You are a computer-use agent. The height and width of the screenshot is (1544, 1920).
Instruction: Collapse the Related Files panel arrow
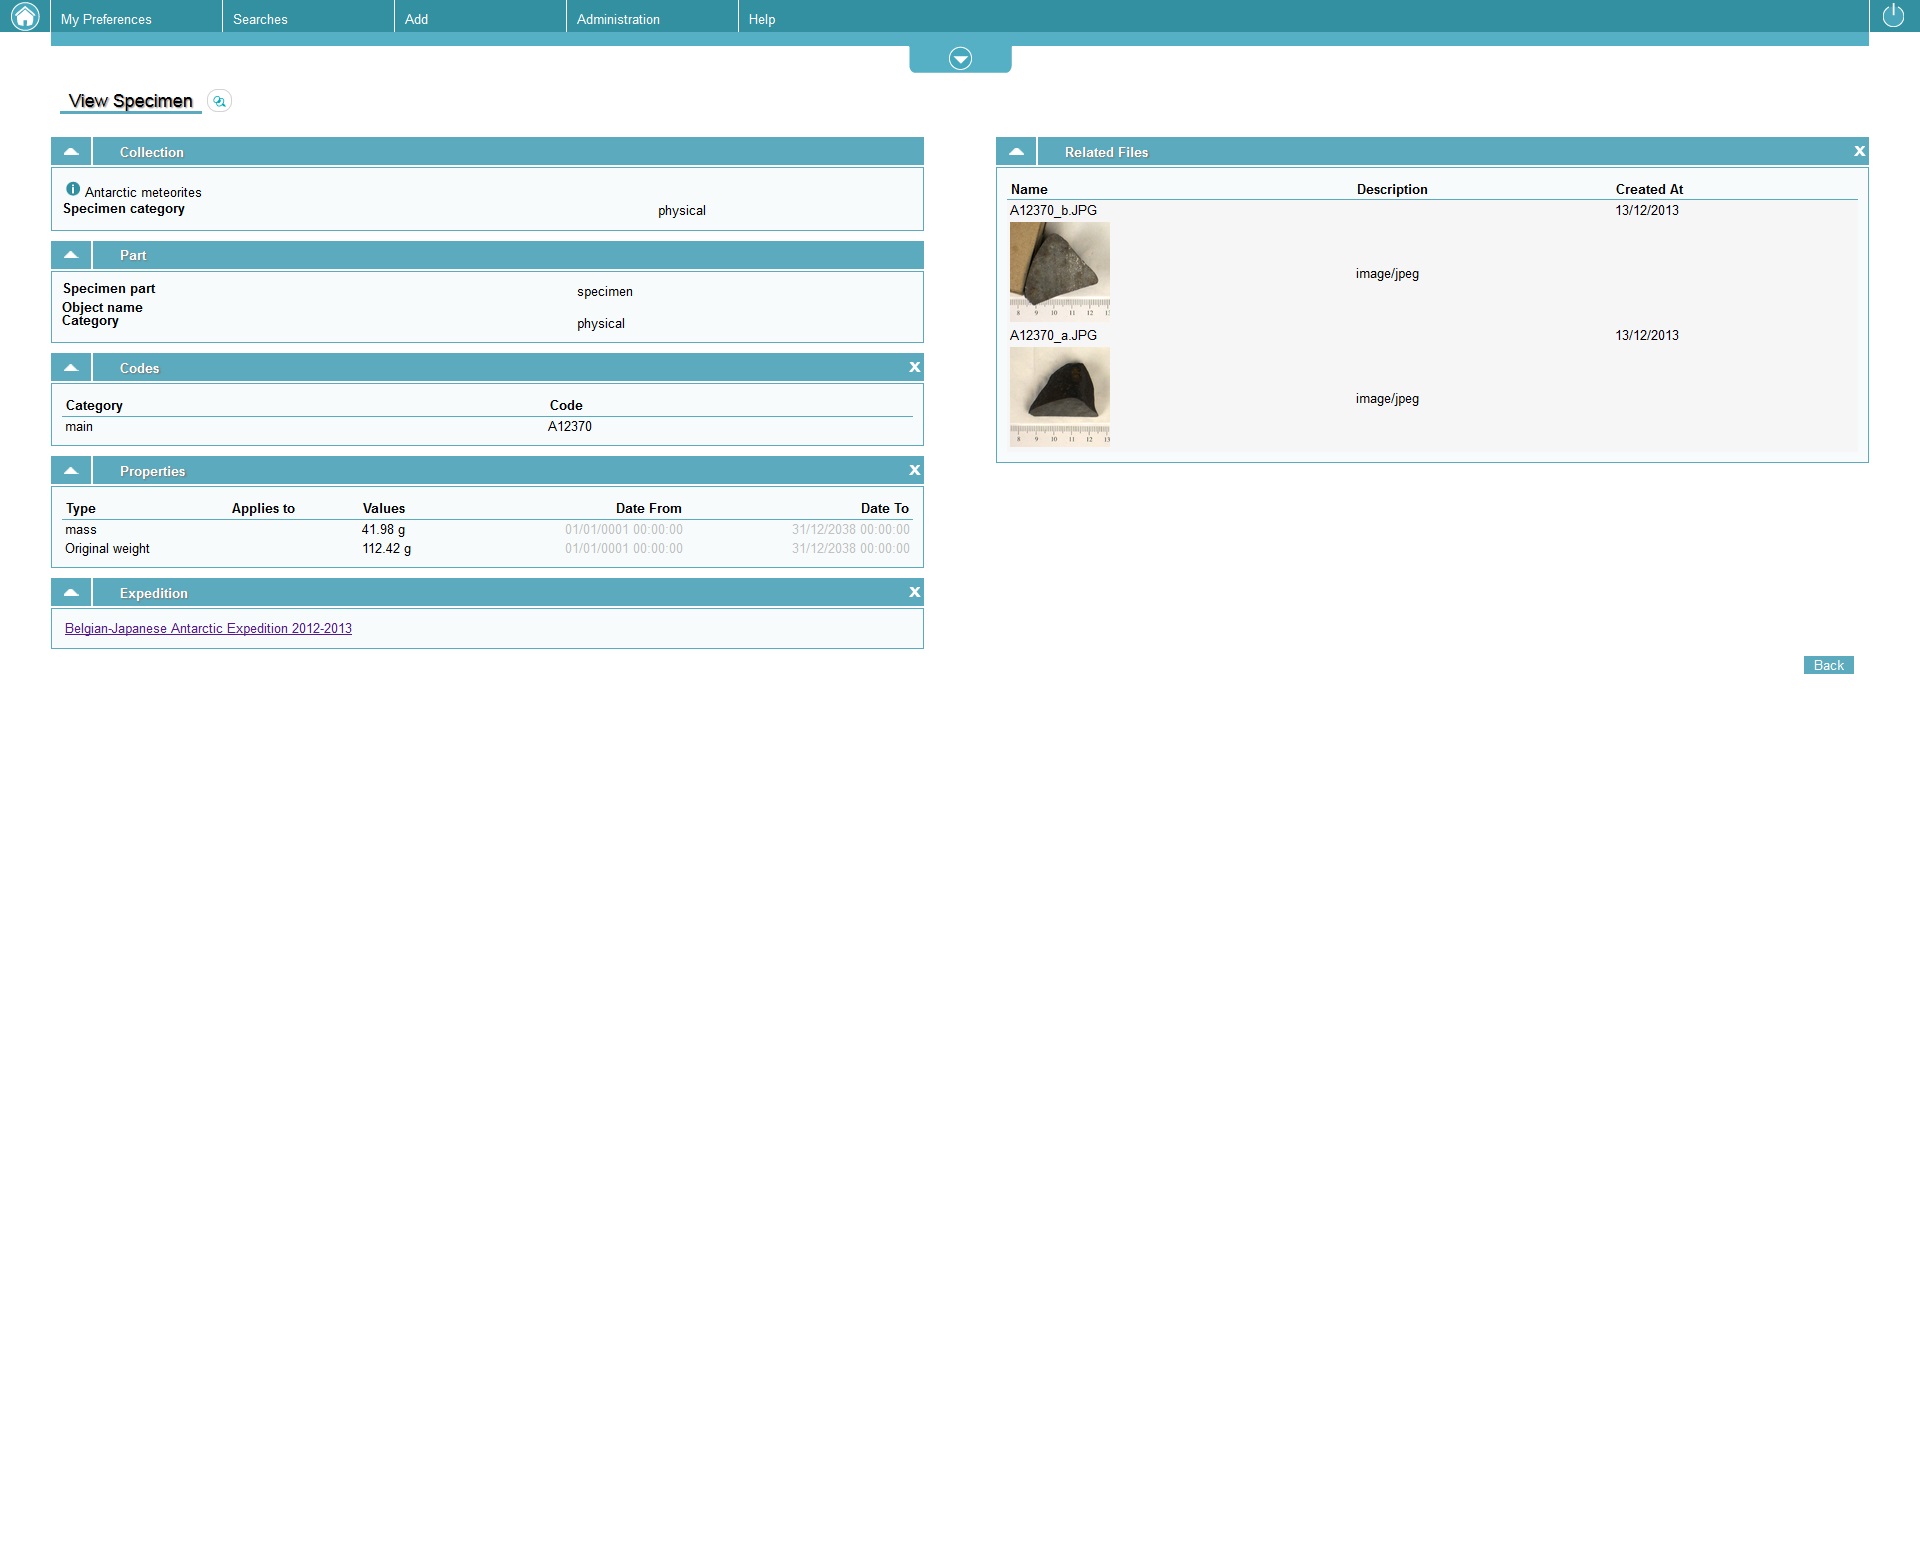tap(1016, 152)
